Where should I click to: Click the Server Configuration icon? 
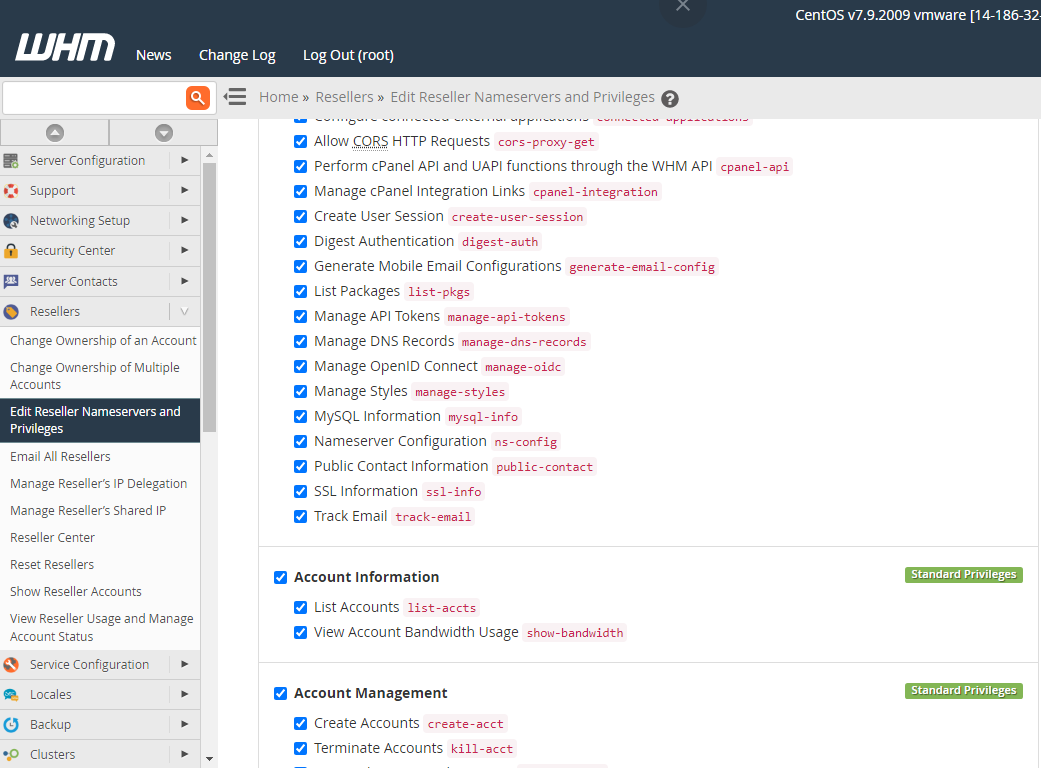[11, 161]
